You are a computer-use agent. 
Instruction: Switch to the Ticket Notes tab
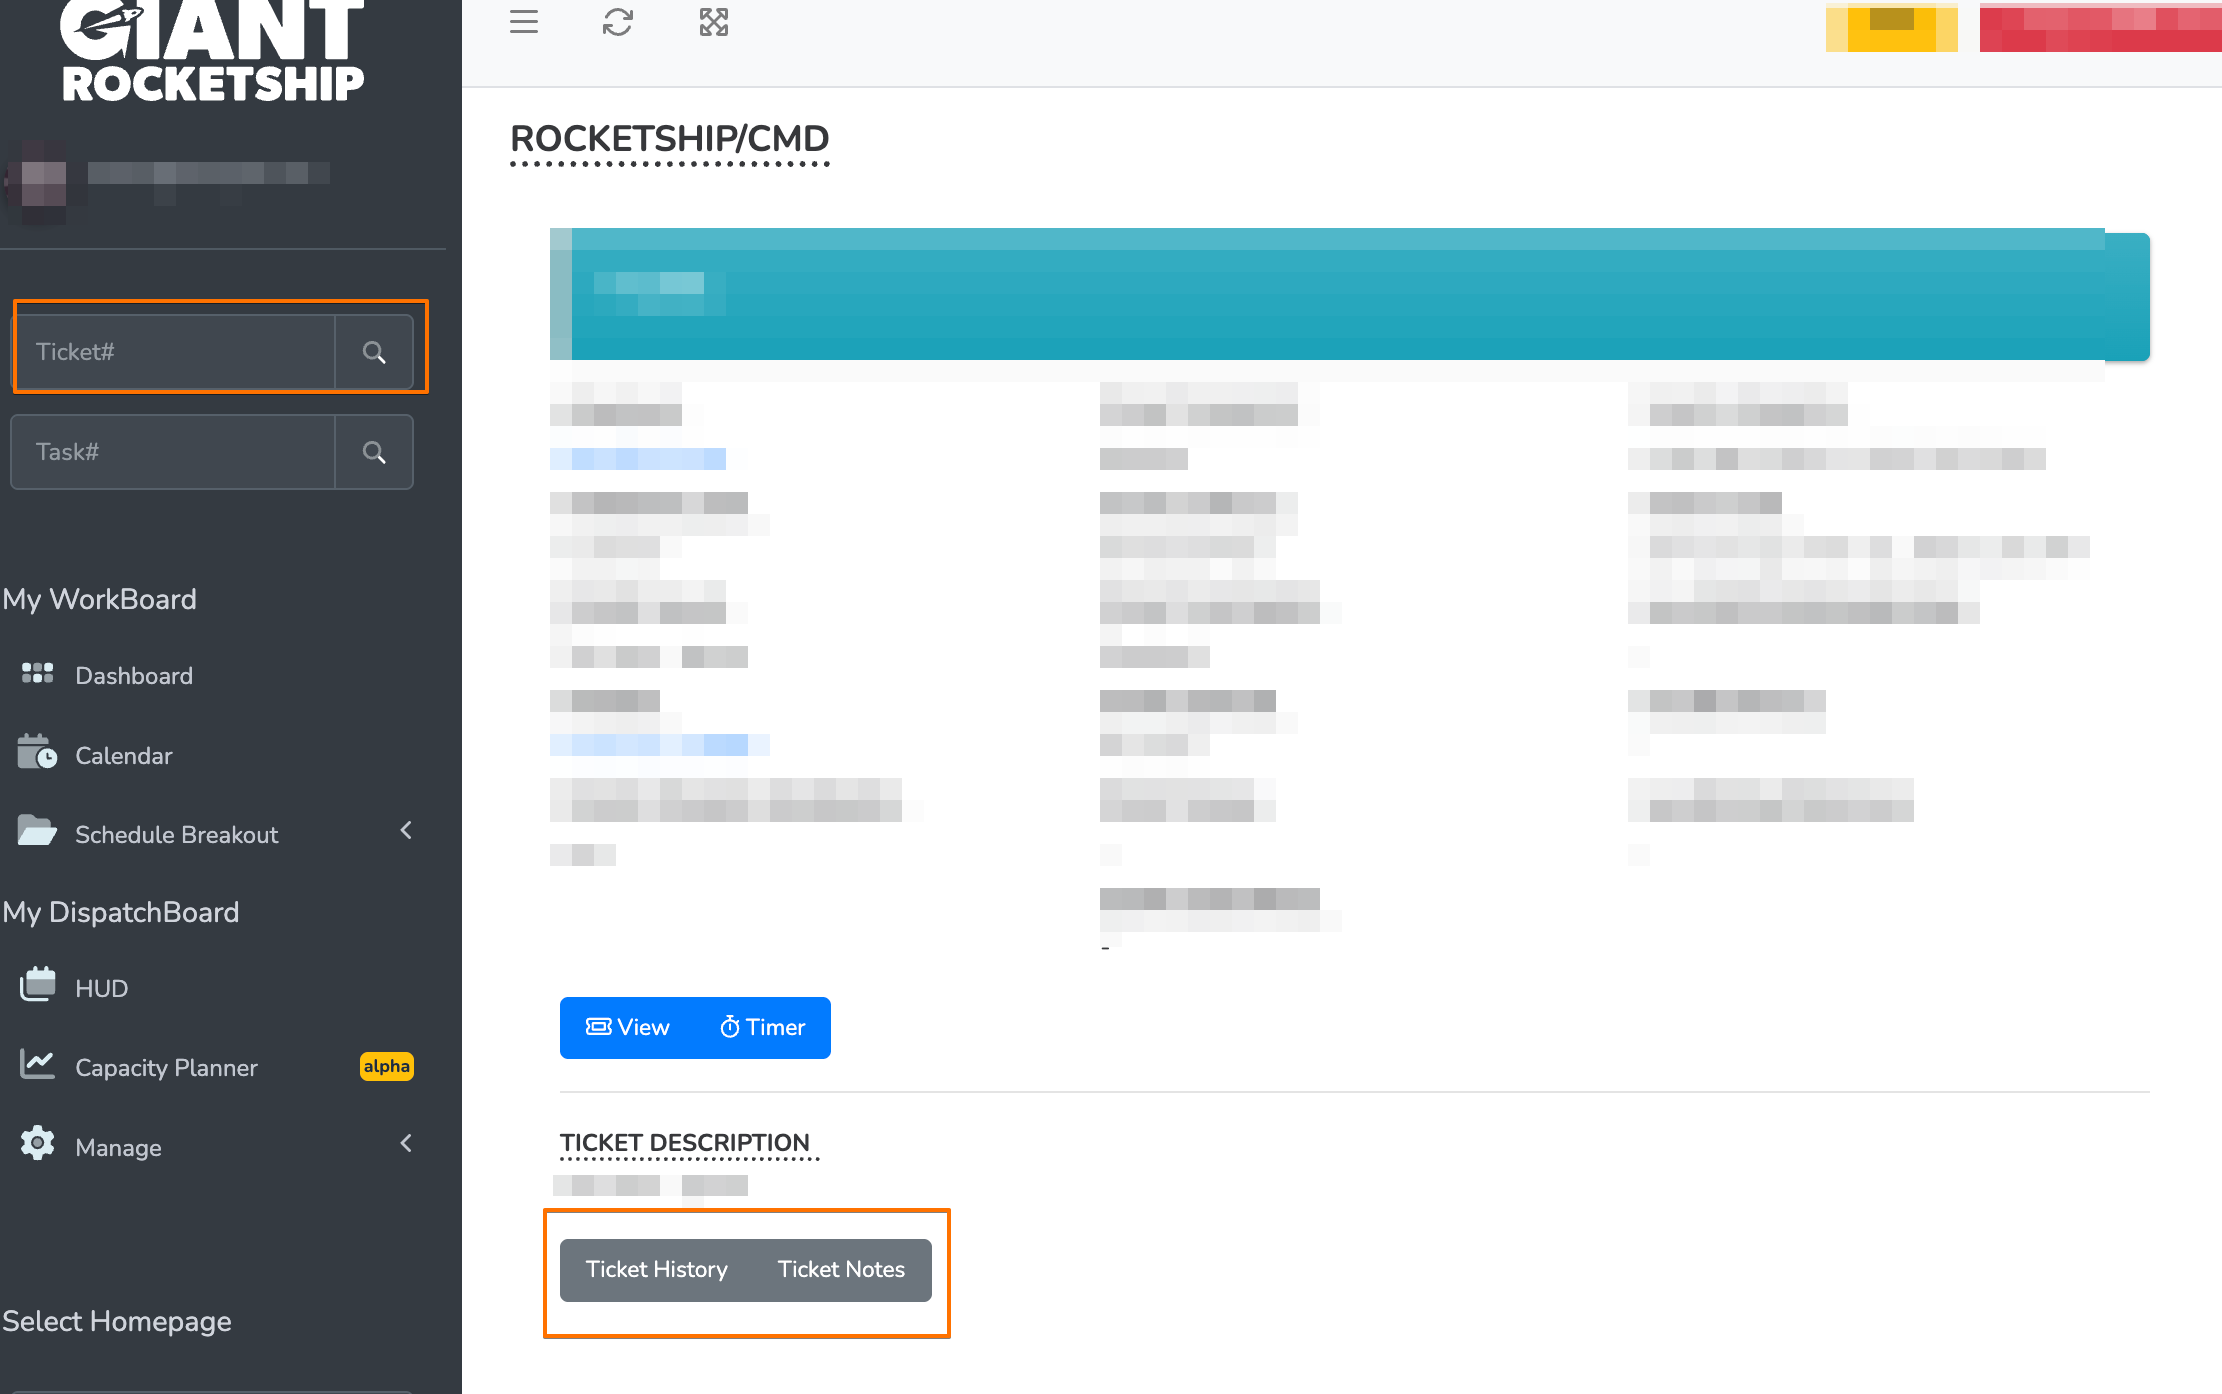click(841, 1270)
